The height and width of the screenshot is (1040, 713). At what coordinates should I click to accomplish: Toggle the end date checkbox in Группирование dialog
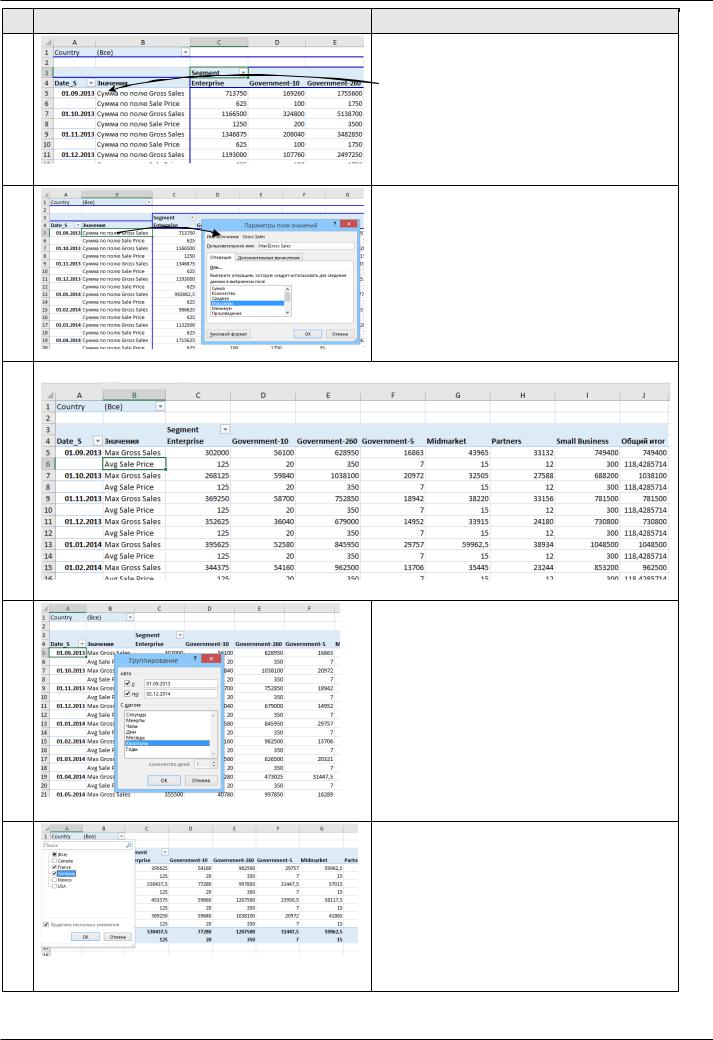[127, 693]
